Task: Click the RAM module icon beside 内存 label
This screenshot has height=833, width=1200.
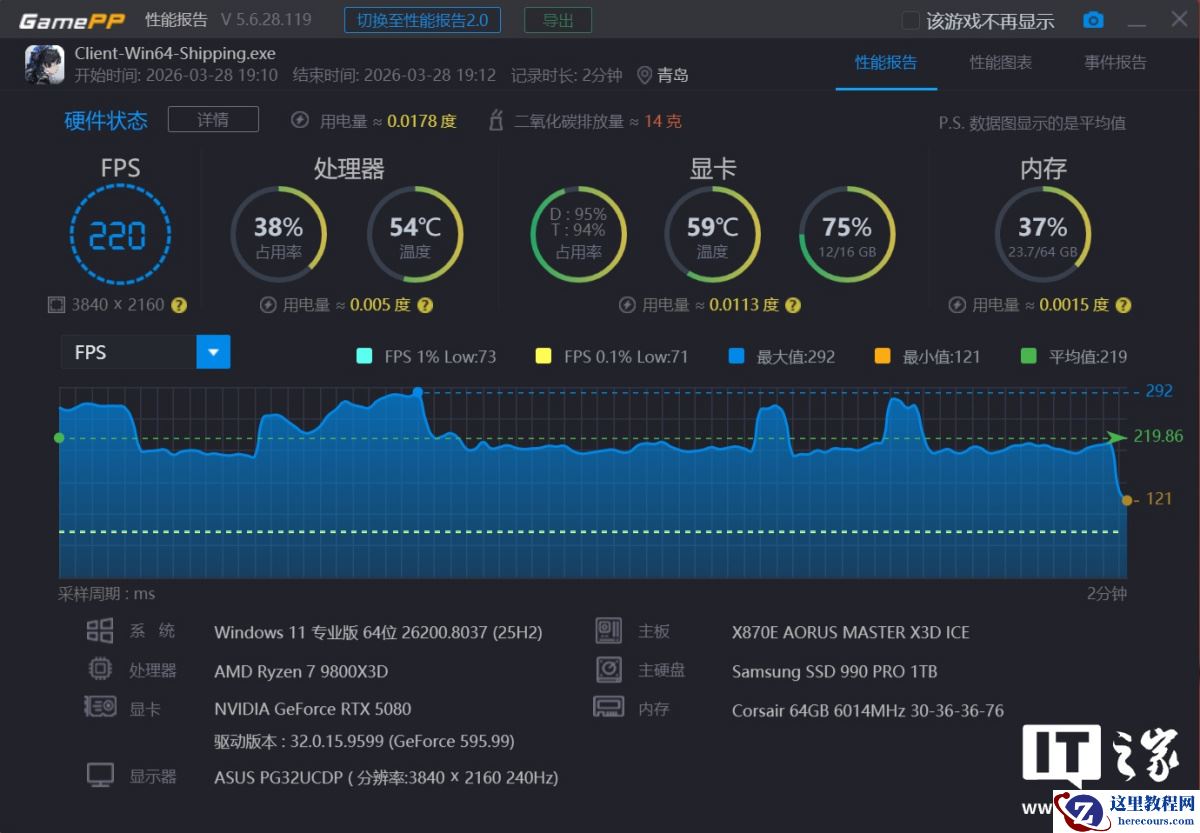Action: pyautogui.click(x=608, y=707)
